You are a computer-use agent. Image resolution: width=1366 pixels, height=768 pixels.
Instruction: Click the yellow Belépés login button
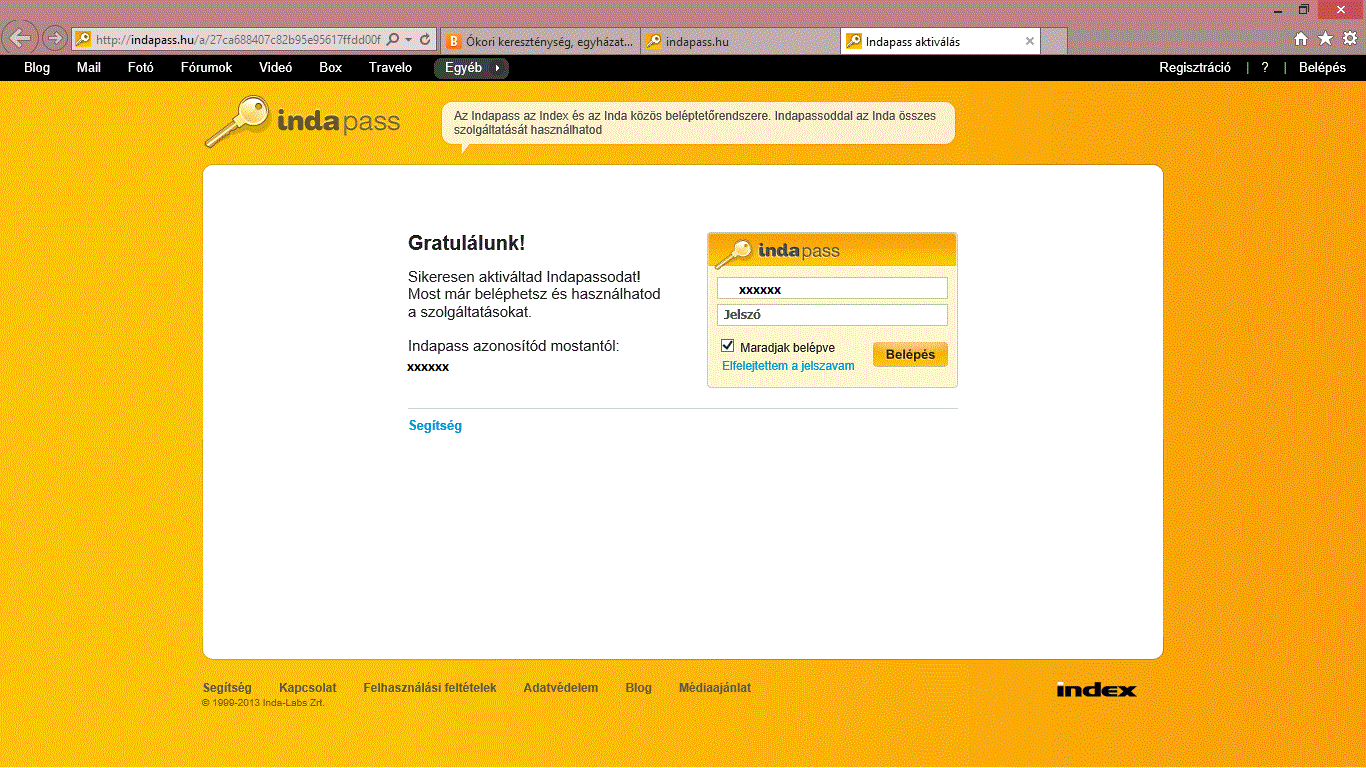[x=910, y=354]
